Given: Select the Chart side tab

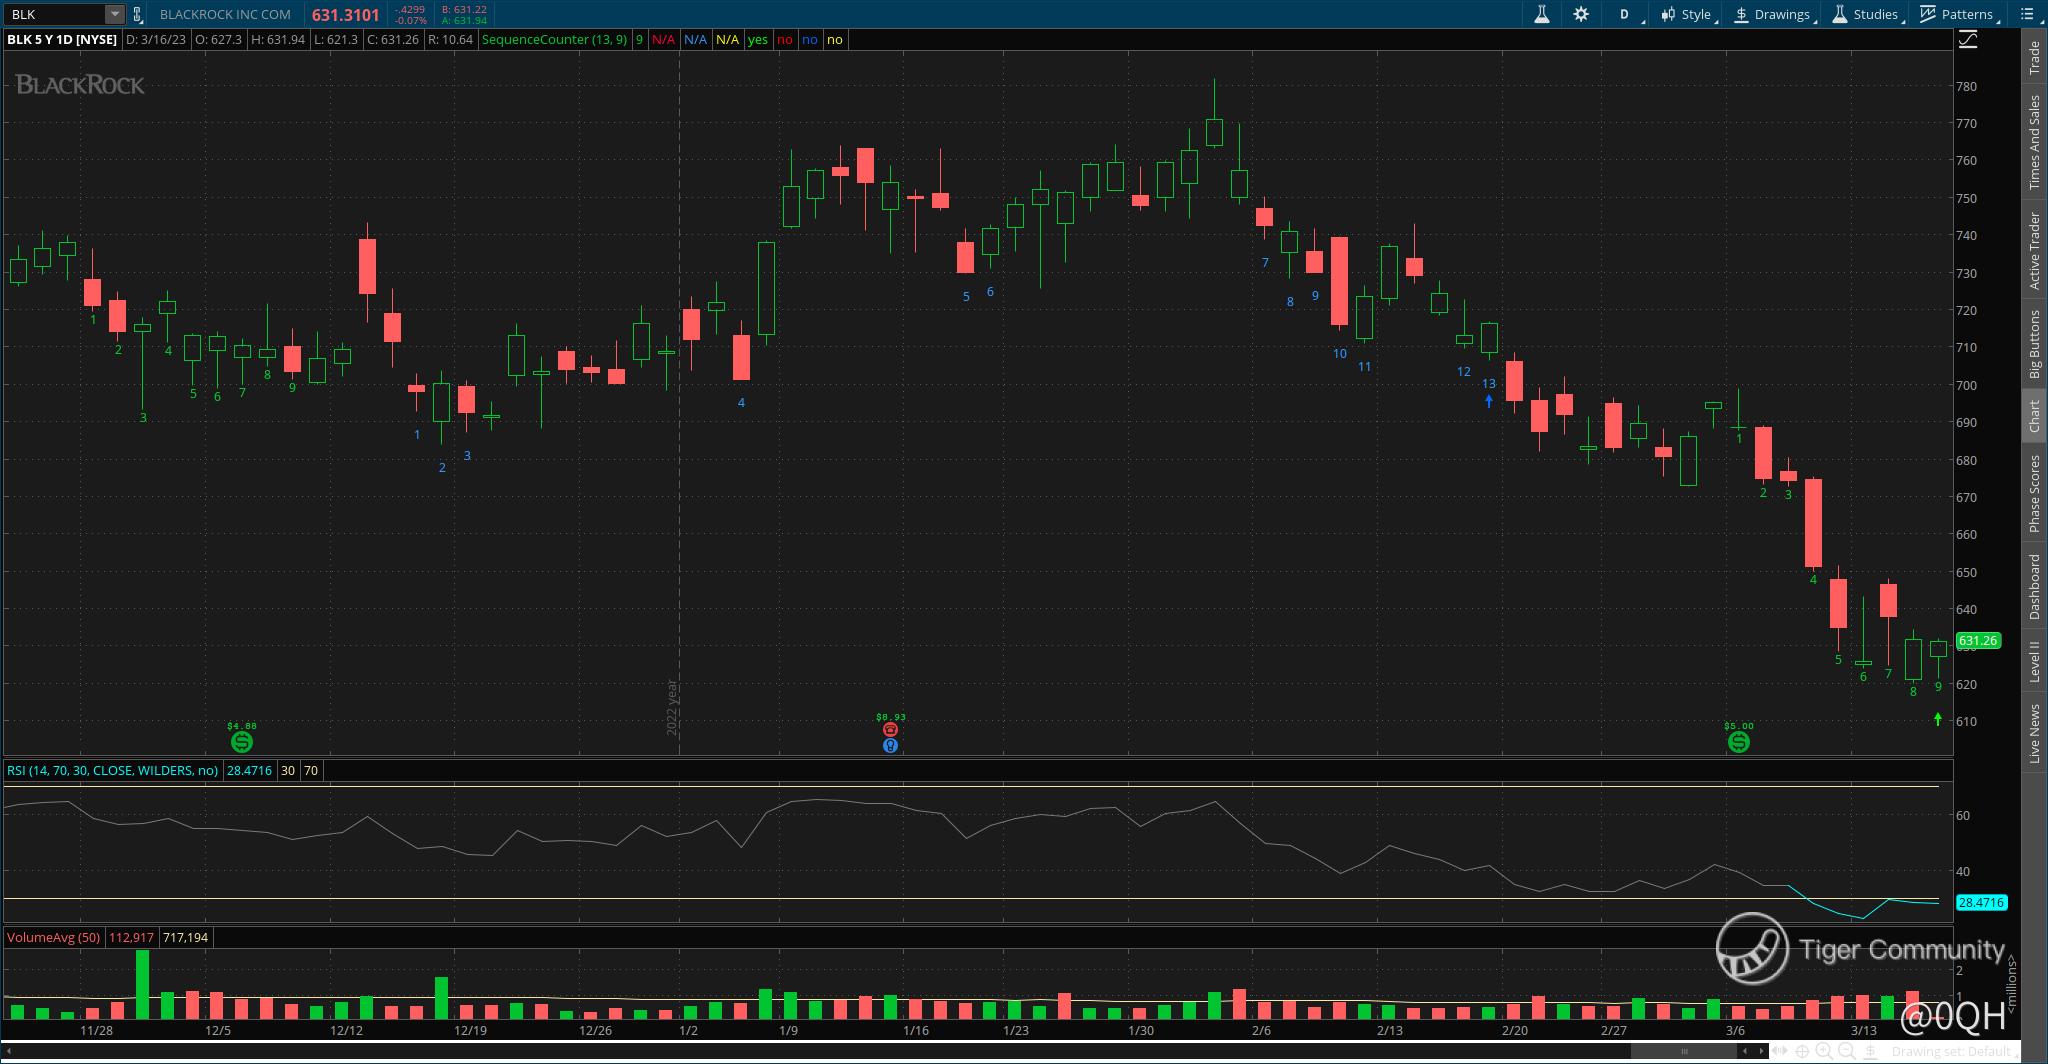Looking at the screenshot, I should pos(2033,416).
